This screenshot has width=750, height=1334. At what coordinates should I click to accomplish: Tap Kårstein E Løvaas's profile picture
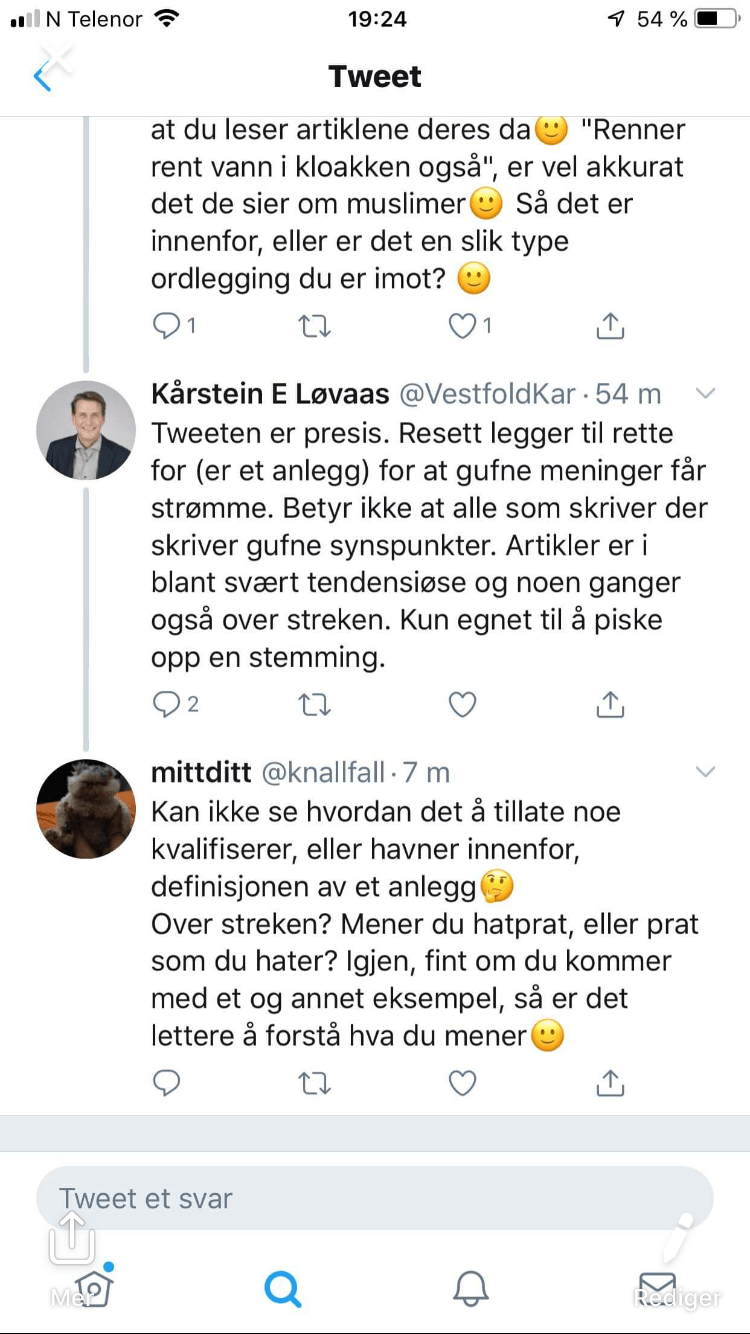[85, 431]
